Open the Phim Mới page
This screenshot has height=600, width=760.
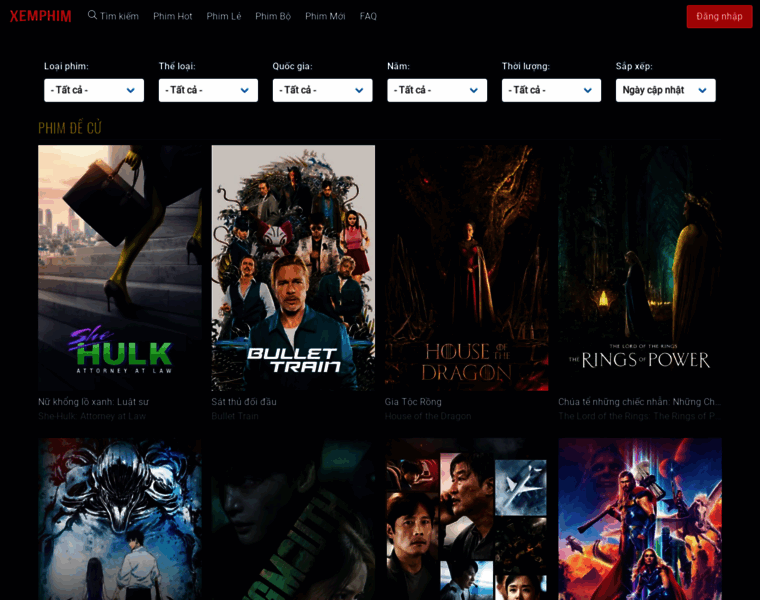pos(325,16)
